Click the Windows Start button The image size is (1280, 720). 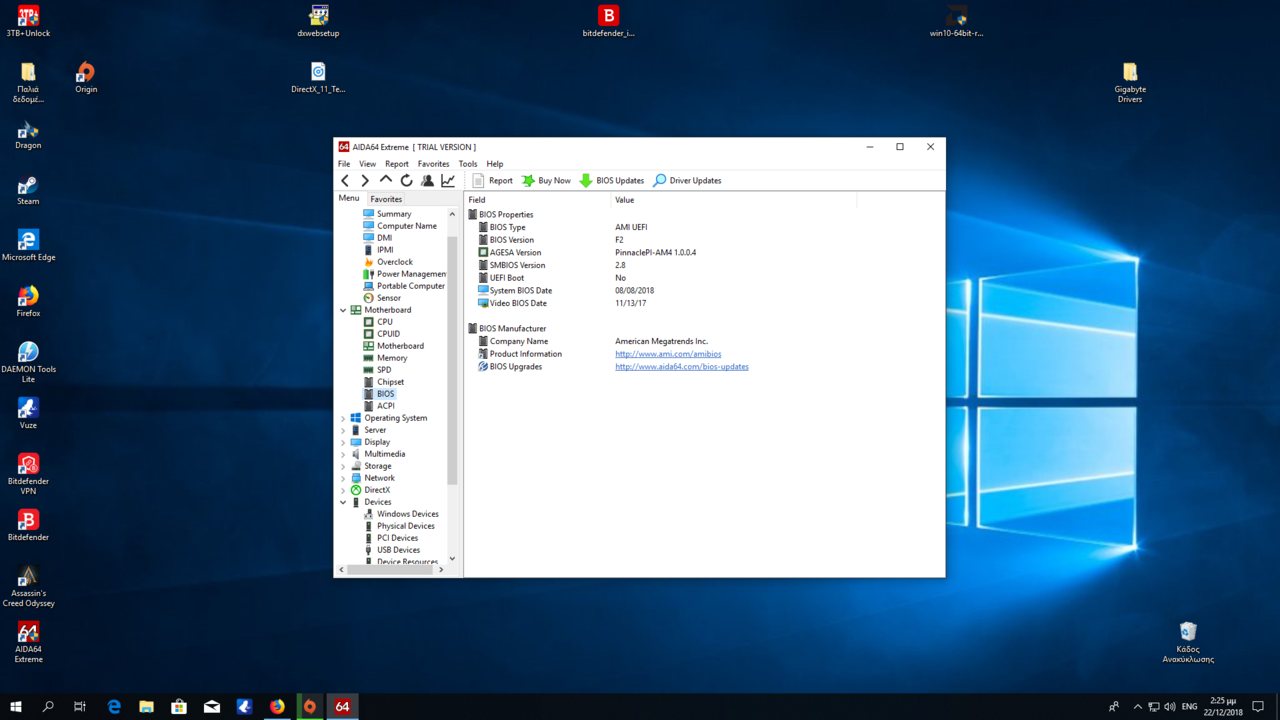(x=16, y=706)
